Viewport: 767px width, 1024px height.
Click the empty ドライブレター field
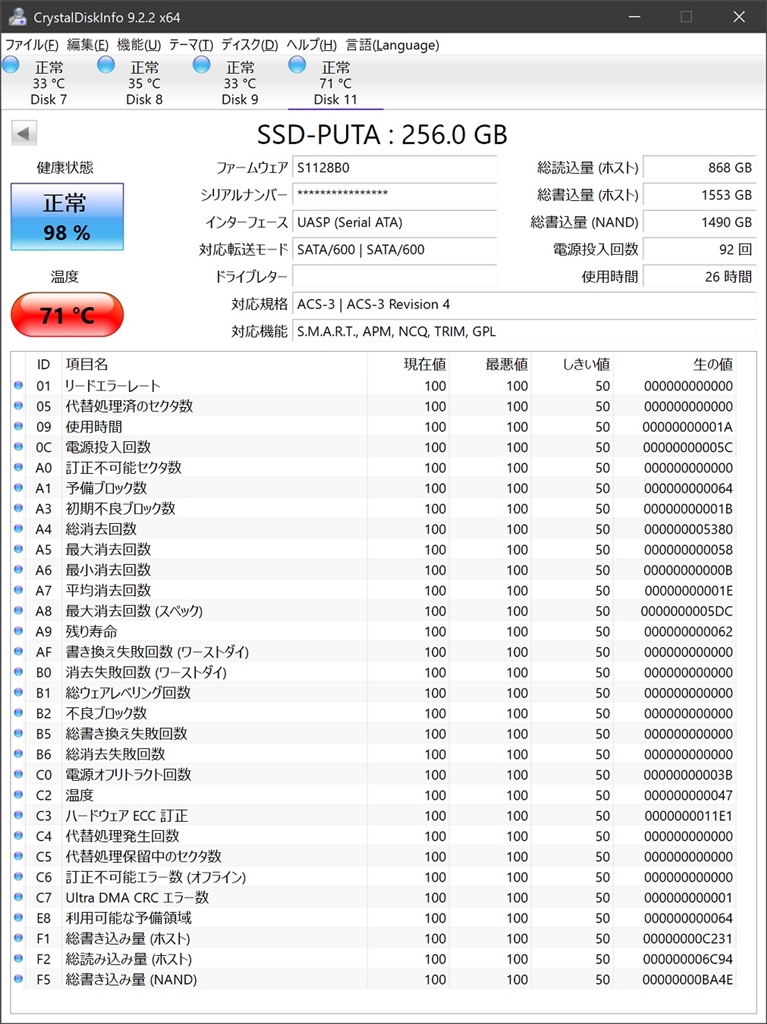[x=394, y=277]
